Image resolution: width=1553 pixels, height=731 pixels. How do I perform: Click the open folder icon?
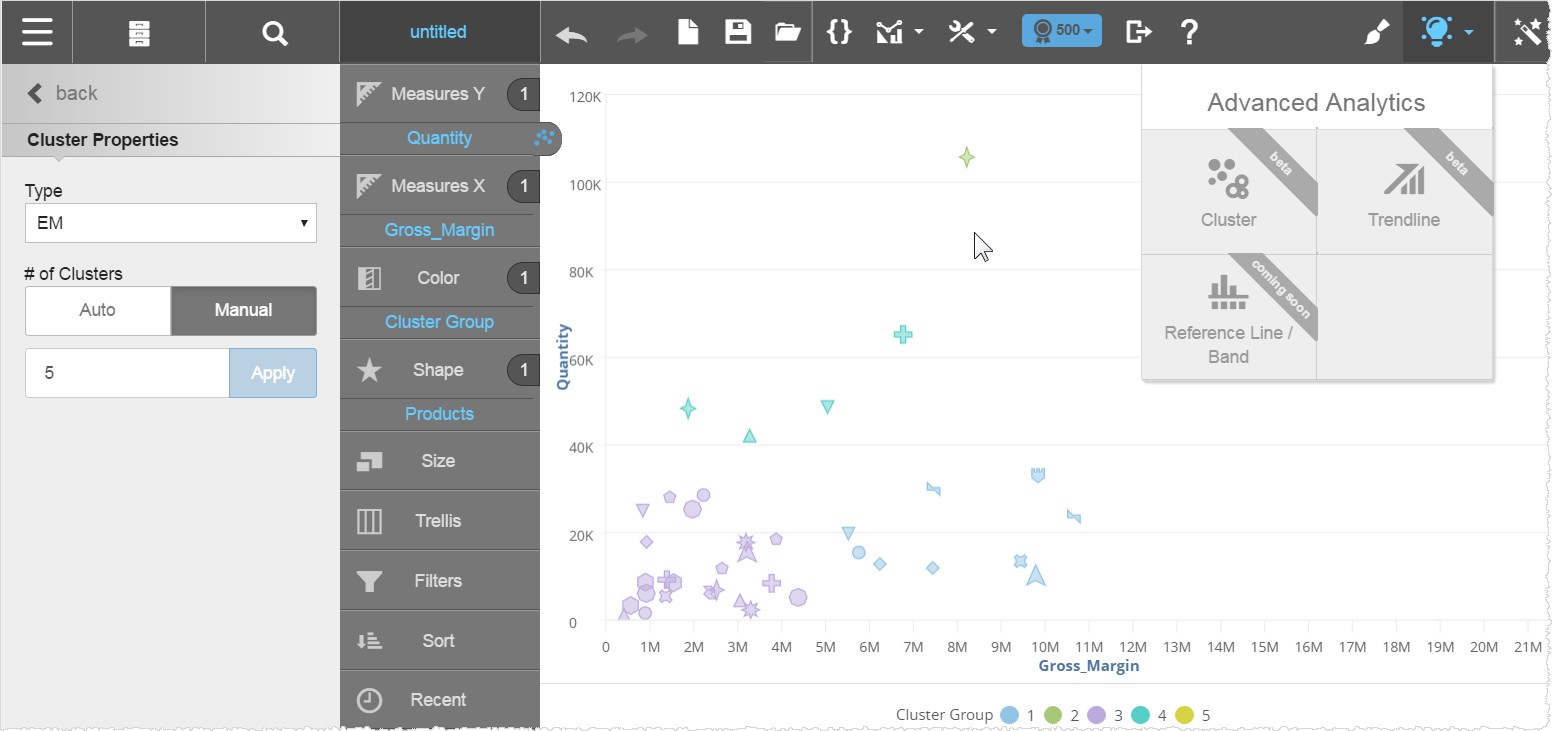tap(788, 32)
